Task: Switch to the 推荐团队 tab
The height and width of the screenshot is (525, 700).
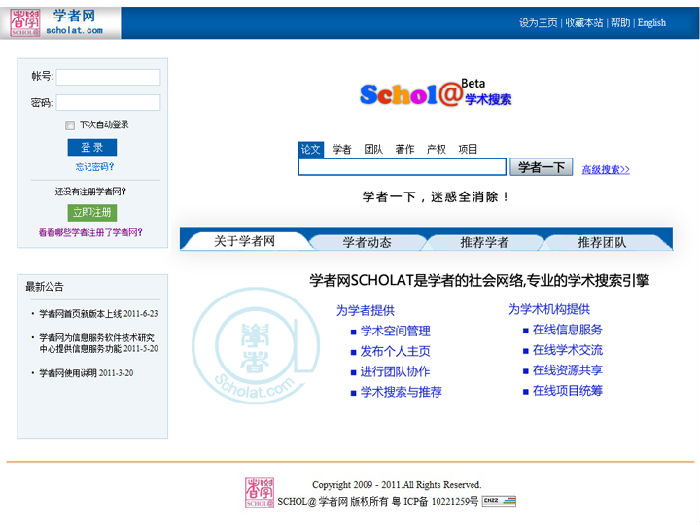Action: 602,242
